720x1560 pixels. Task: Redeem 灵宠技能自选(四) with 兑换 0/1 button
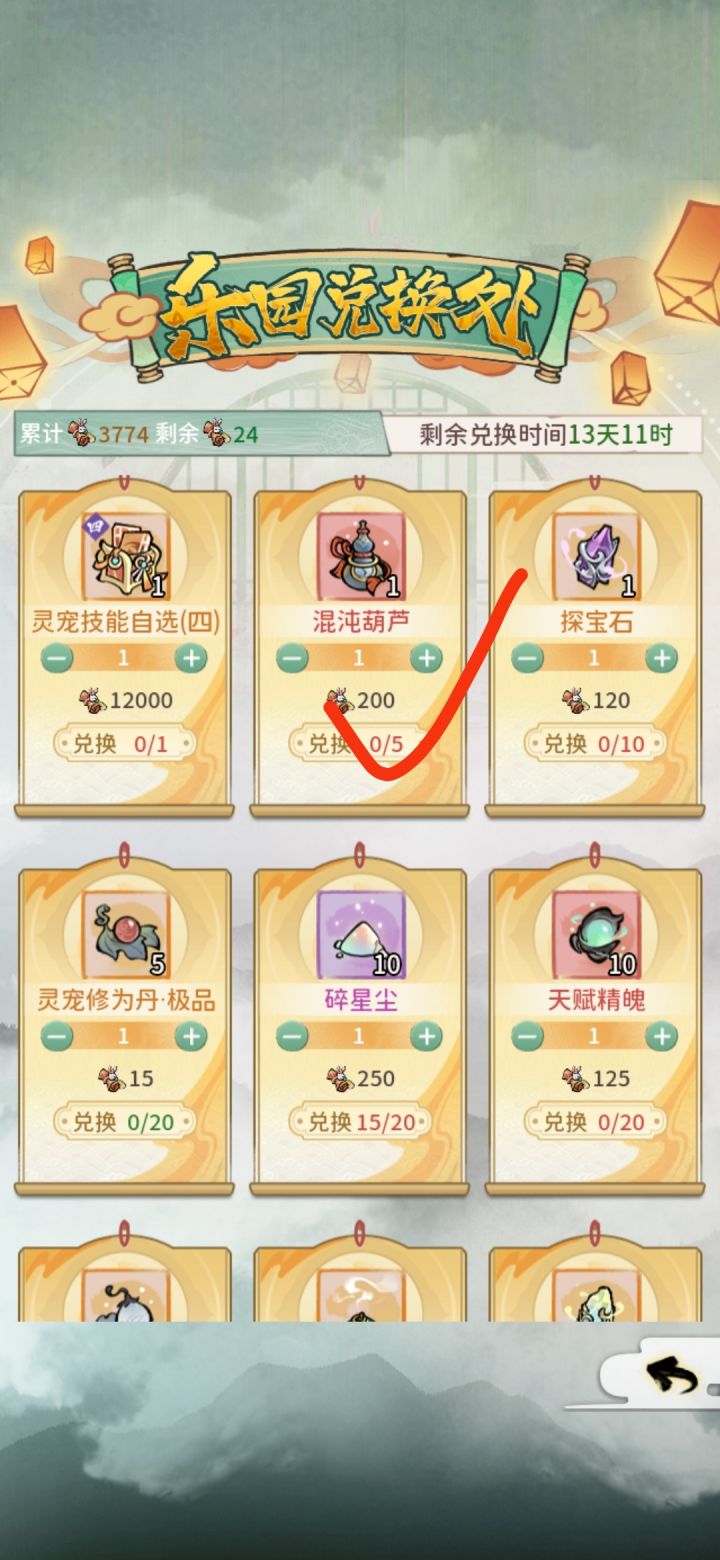click(x=124, y=744)
